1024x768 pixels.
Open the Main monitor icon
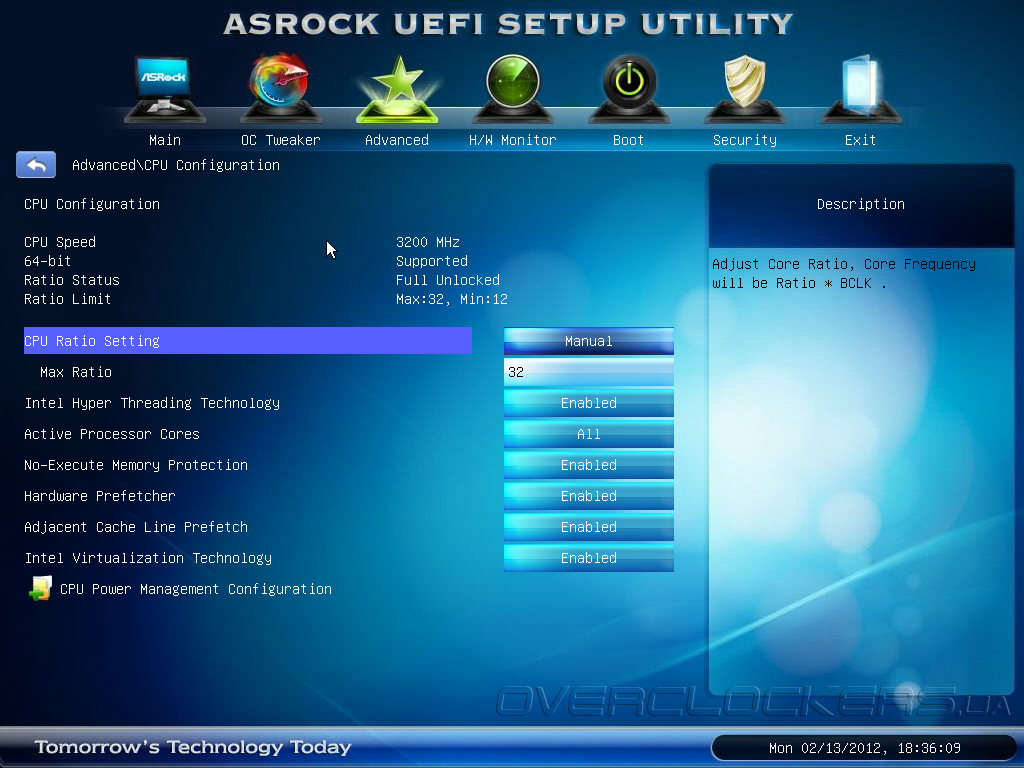tap(165, 89)
